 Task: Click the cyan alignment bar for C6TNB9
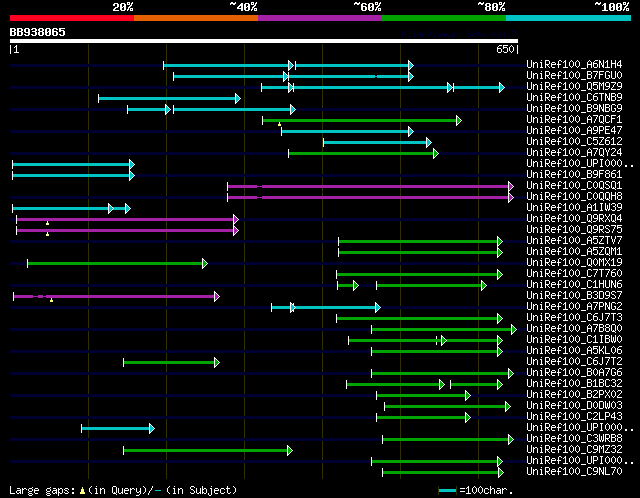tap(169, 98)
